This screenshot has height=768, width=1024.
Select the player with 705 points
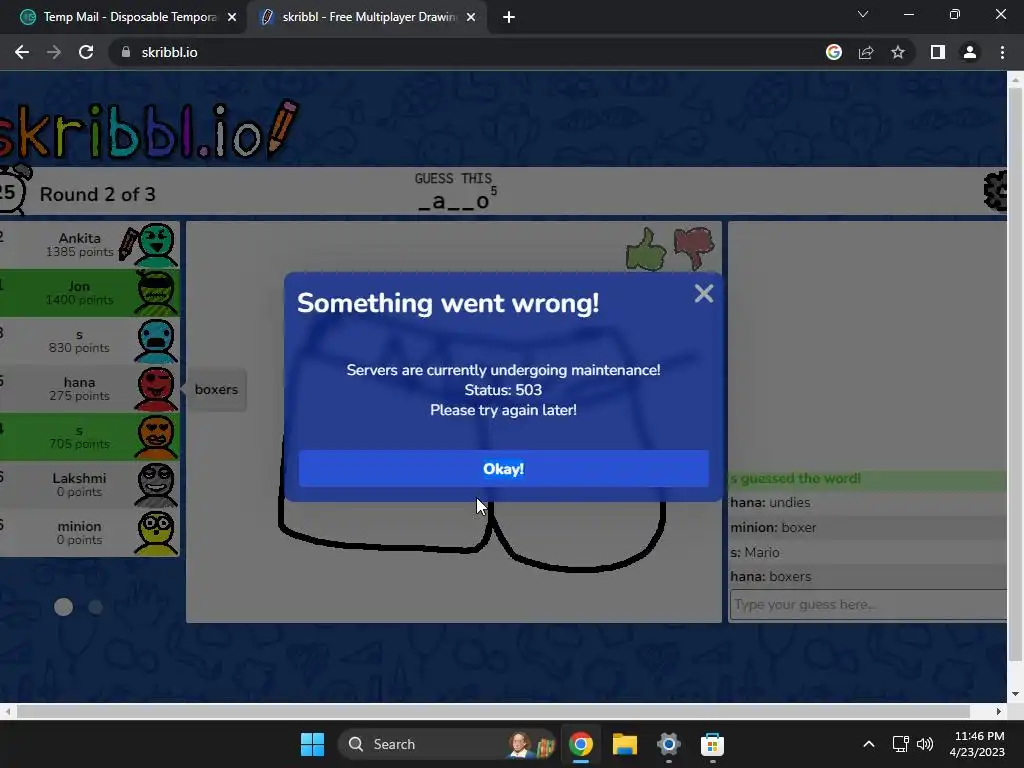coord(89,437)
